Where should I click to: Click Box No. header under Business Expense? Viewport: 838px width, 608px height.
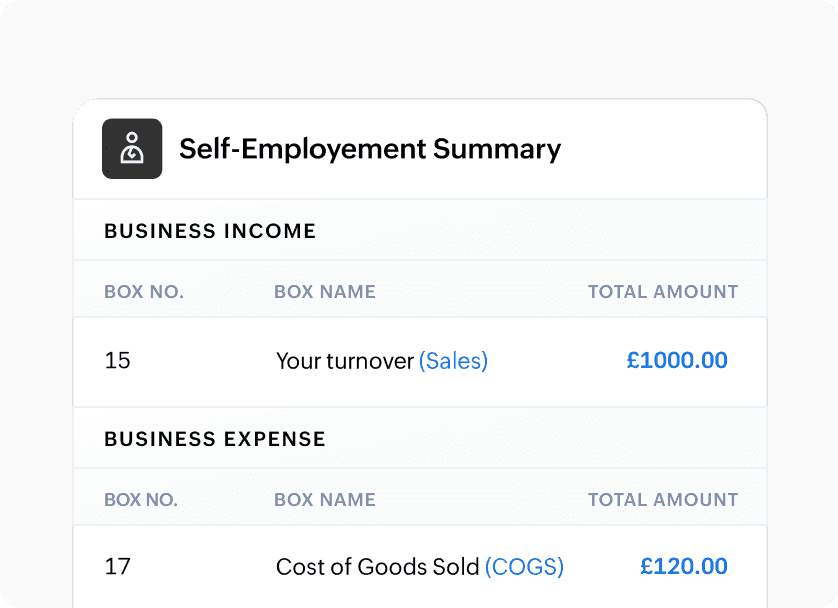tap(141, 500)
